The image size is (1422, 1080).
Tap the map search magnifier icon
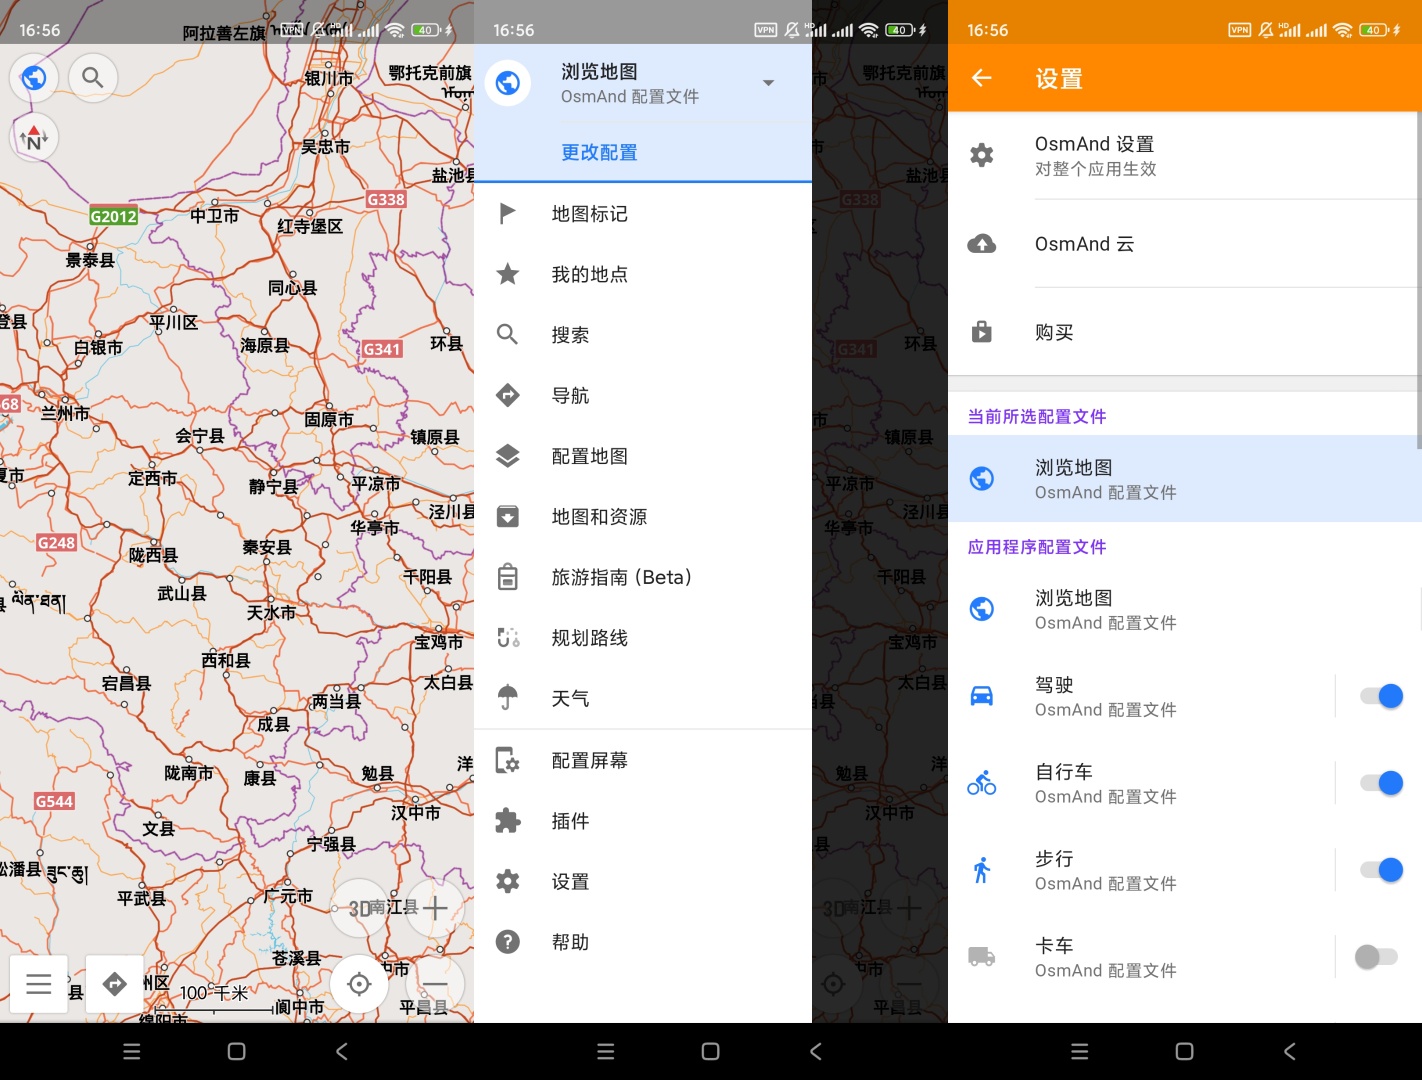click(92, 77)
